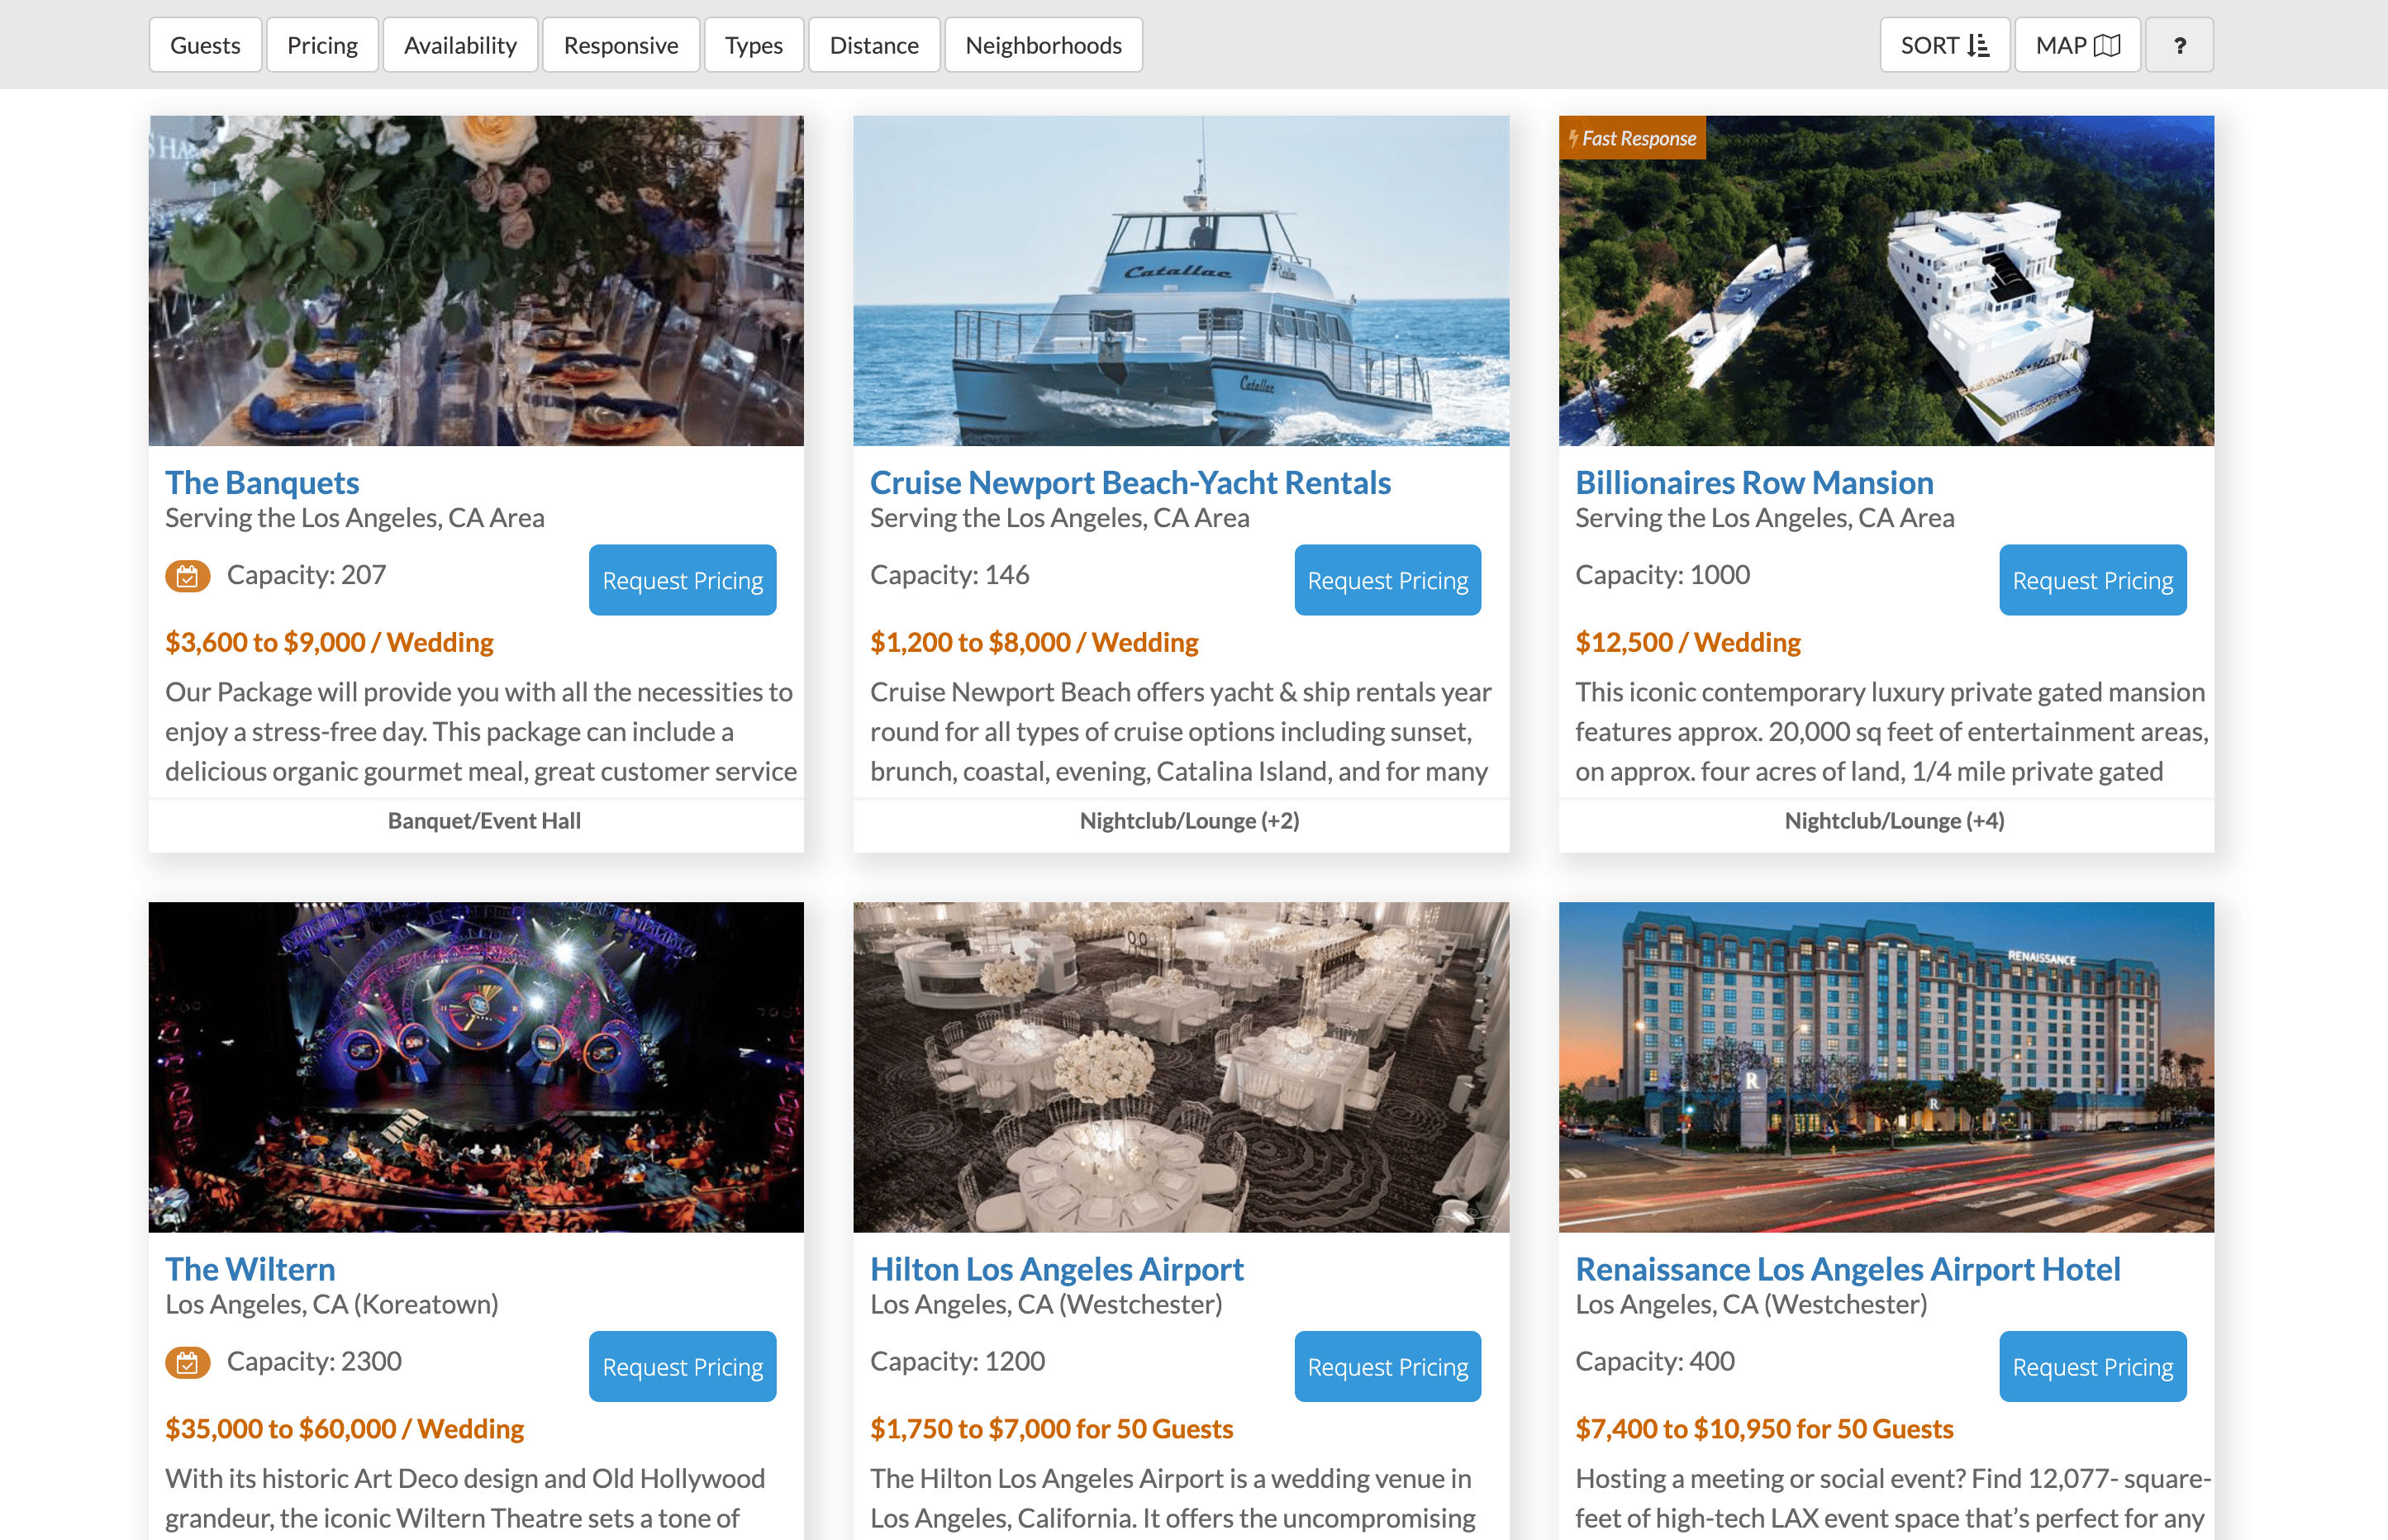Click the question mark help button
The image size is (2388, 1540).
coord(2178,45)
